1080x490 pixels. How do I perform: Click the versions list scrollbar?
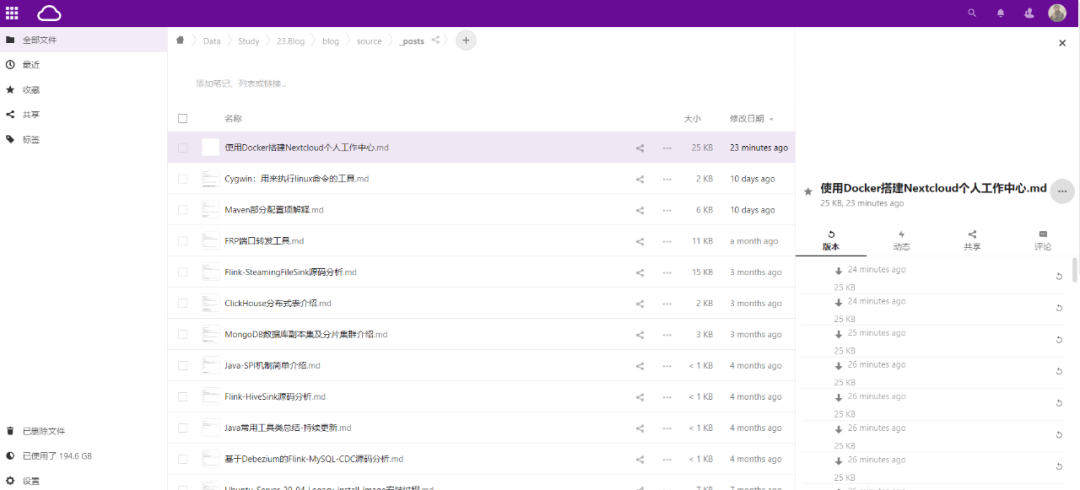[1075, 270]
